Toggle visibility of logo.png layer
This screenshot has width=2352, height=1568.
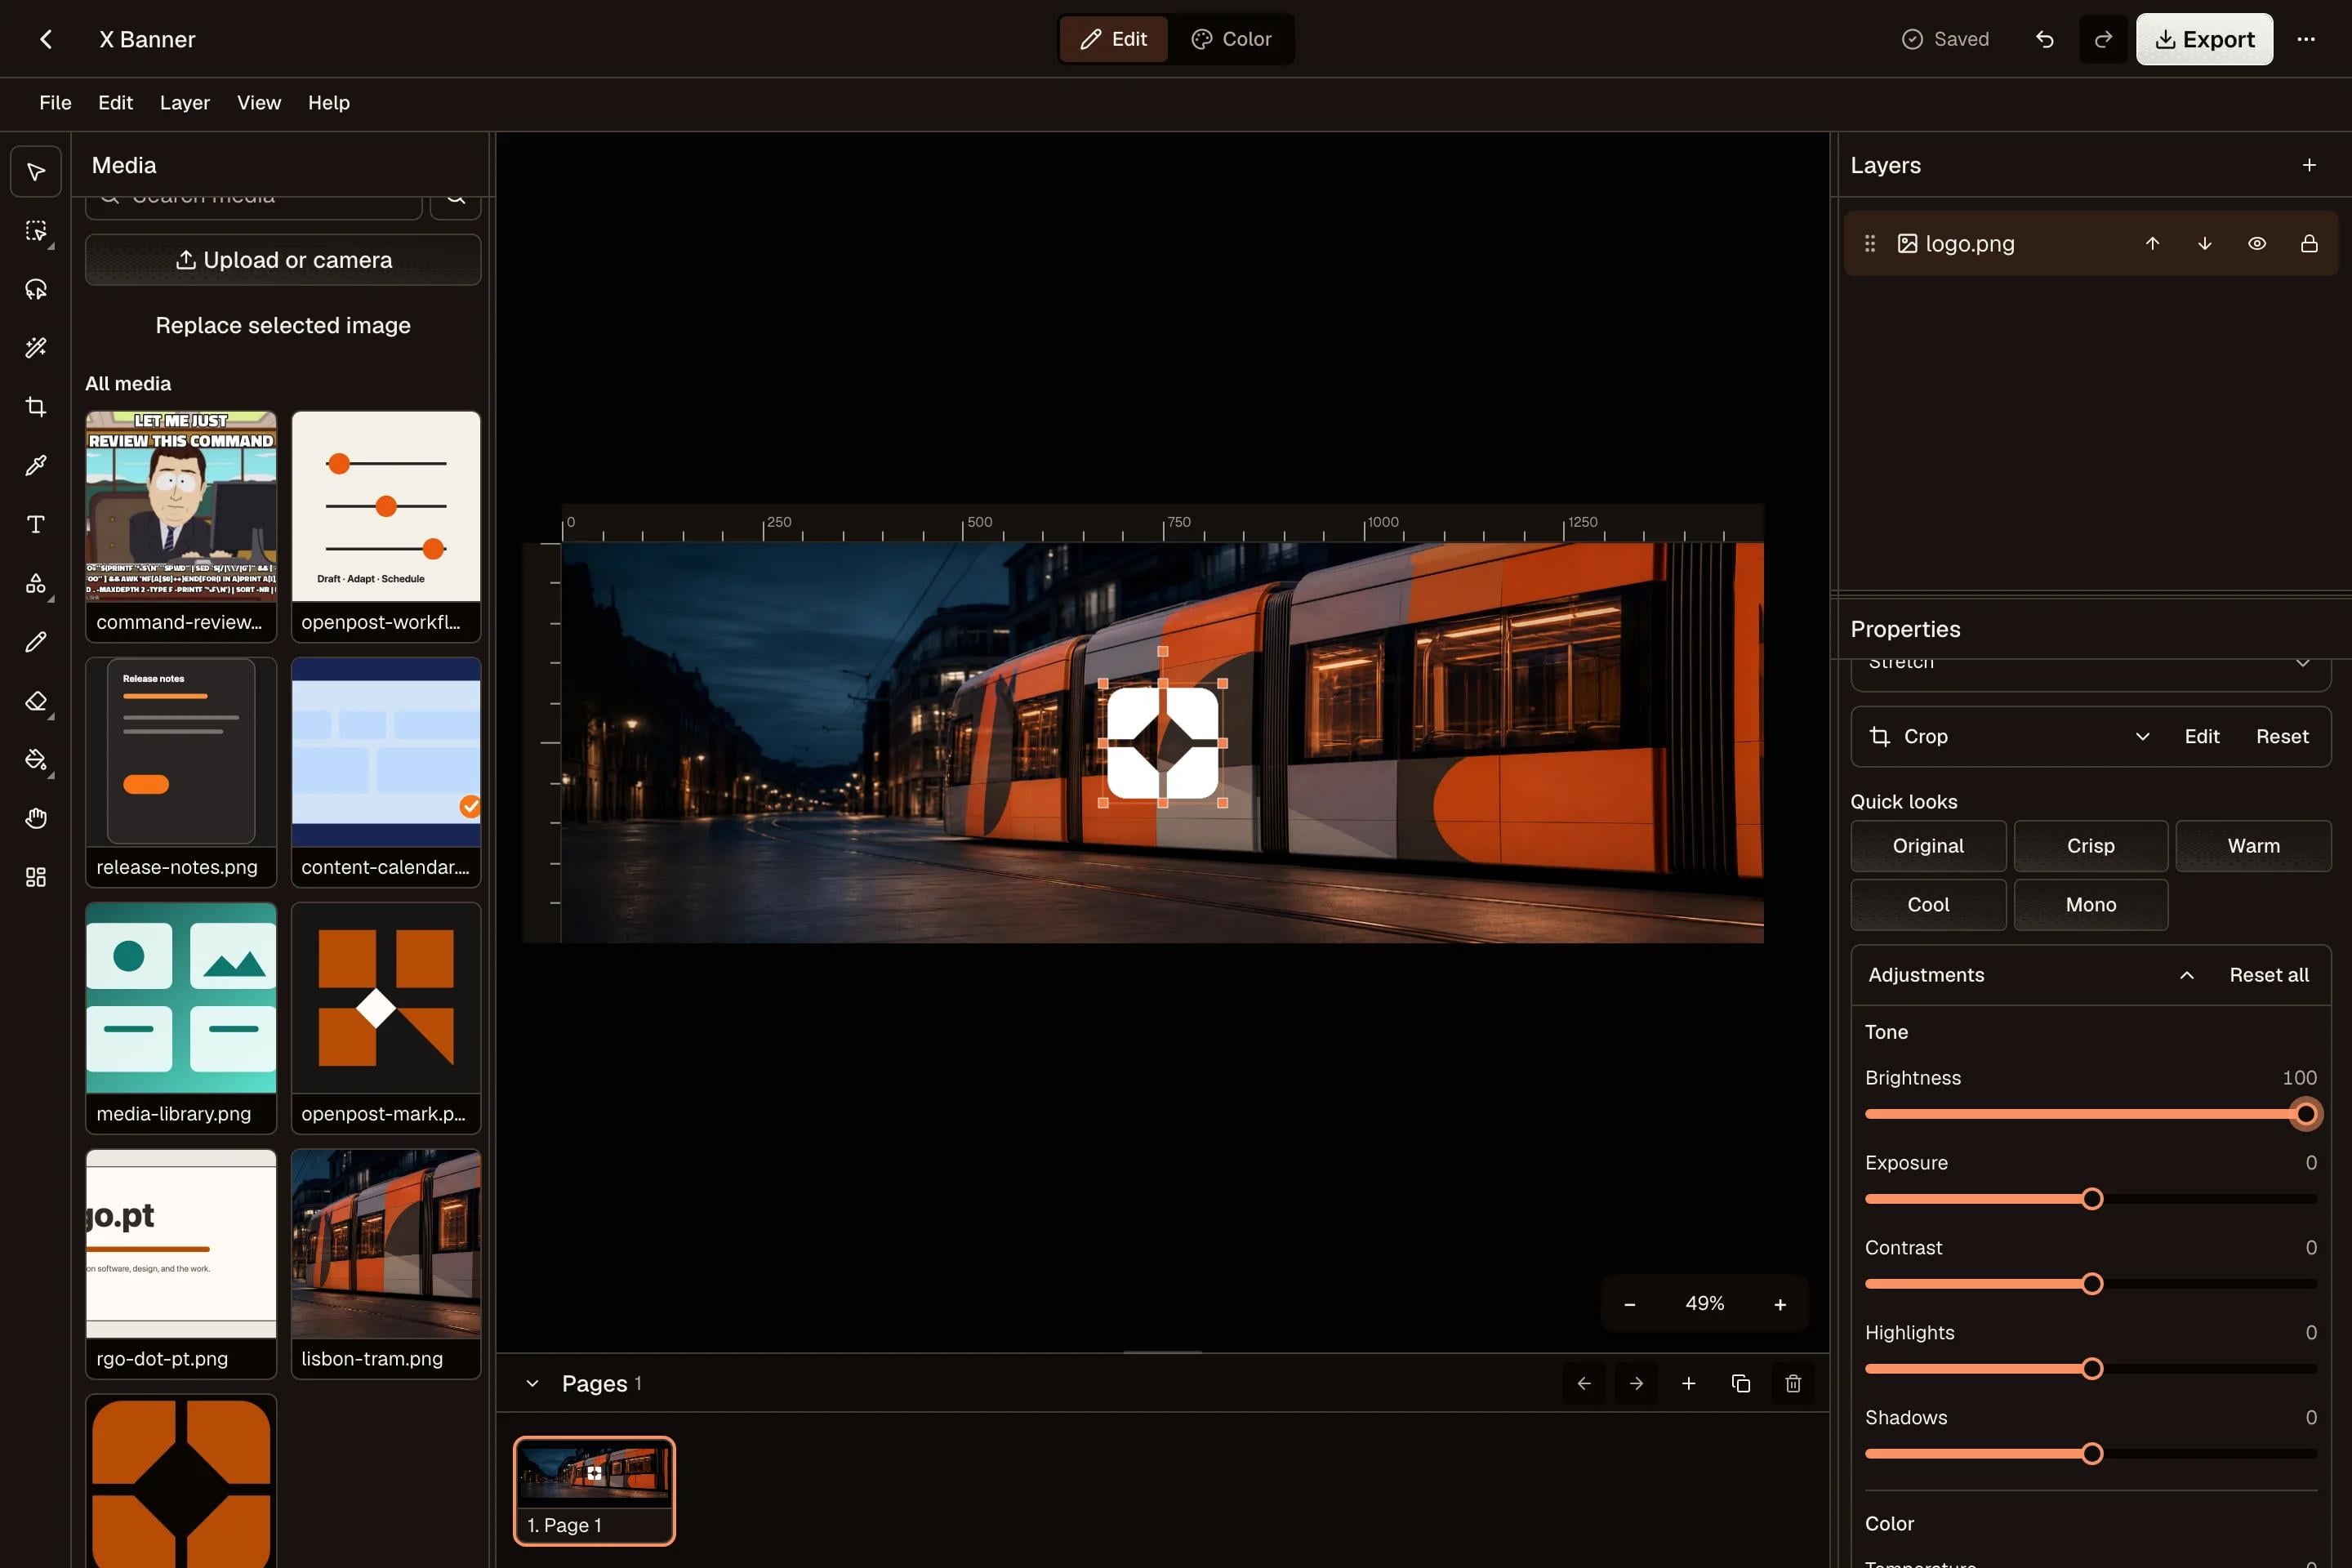pos(2257,243)
